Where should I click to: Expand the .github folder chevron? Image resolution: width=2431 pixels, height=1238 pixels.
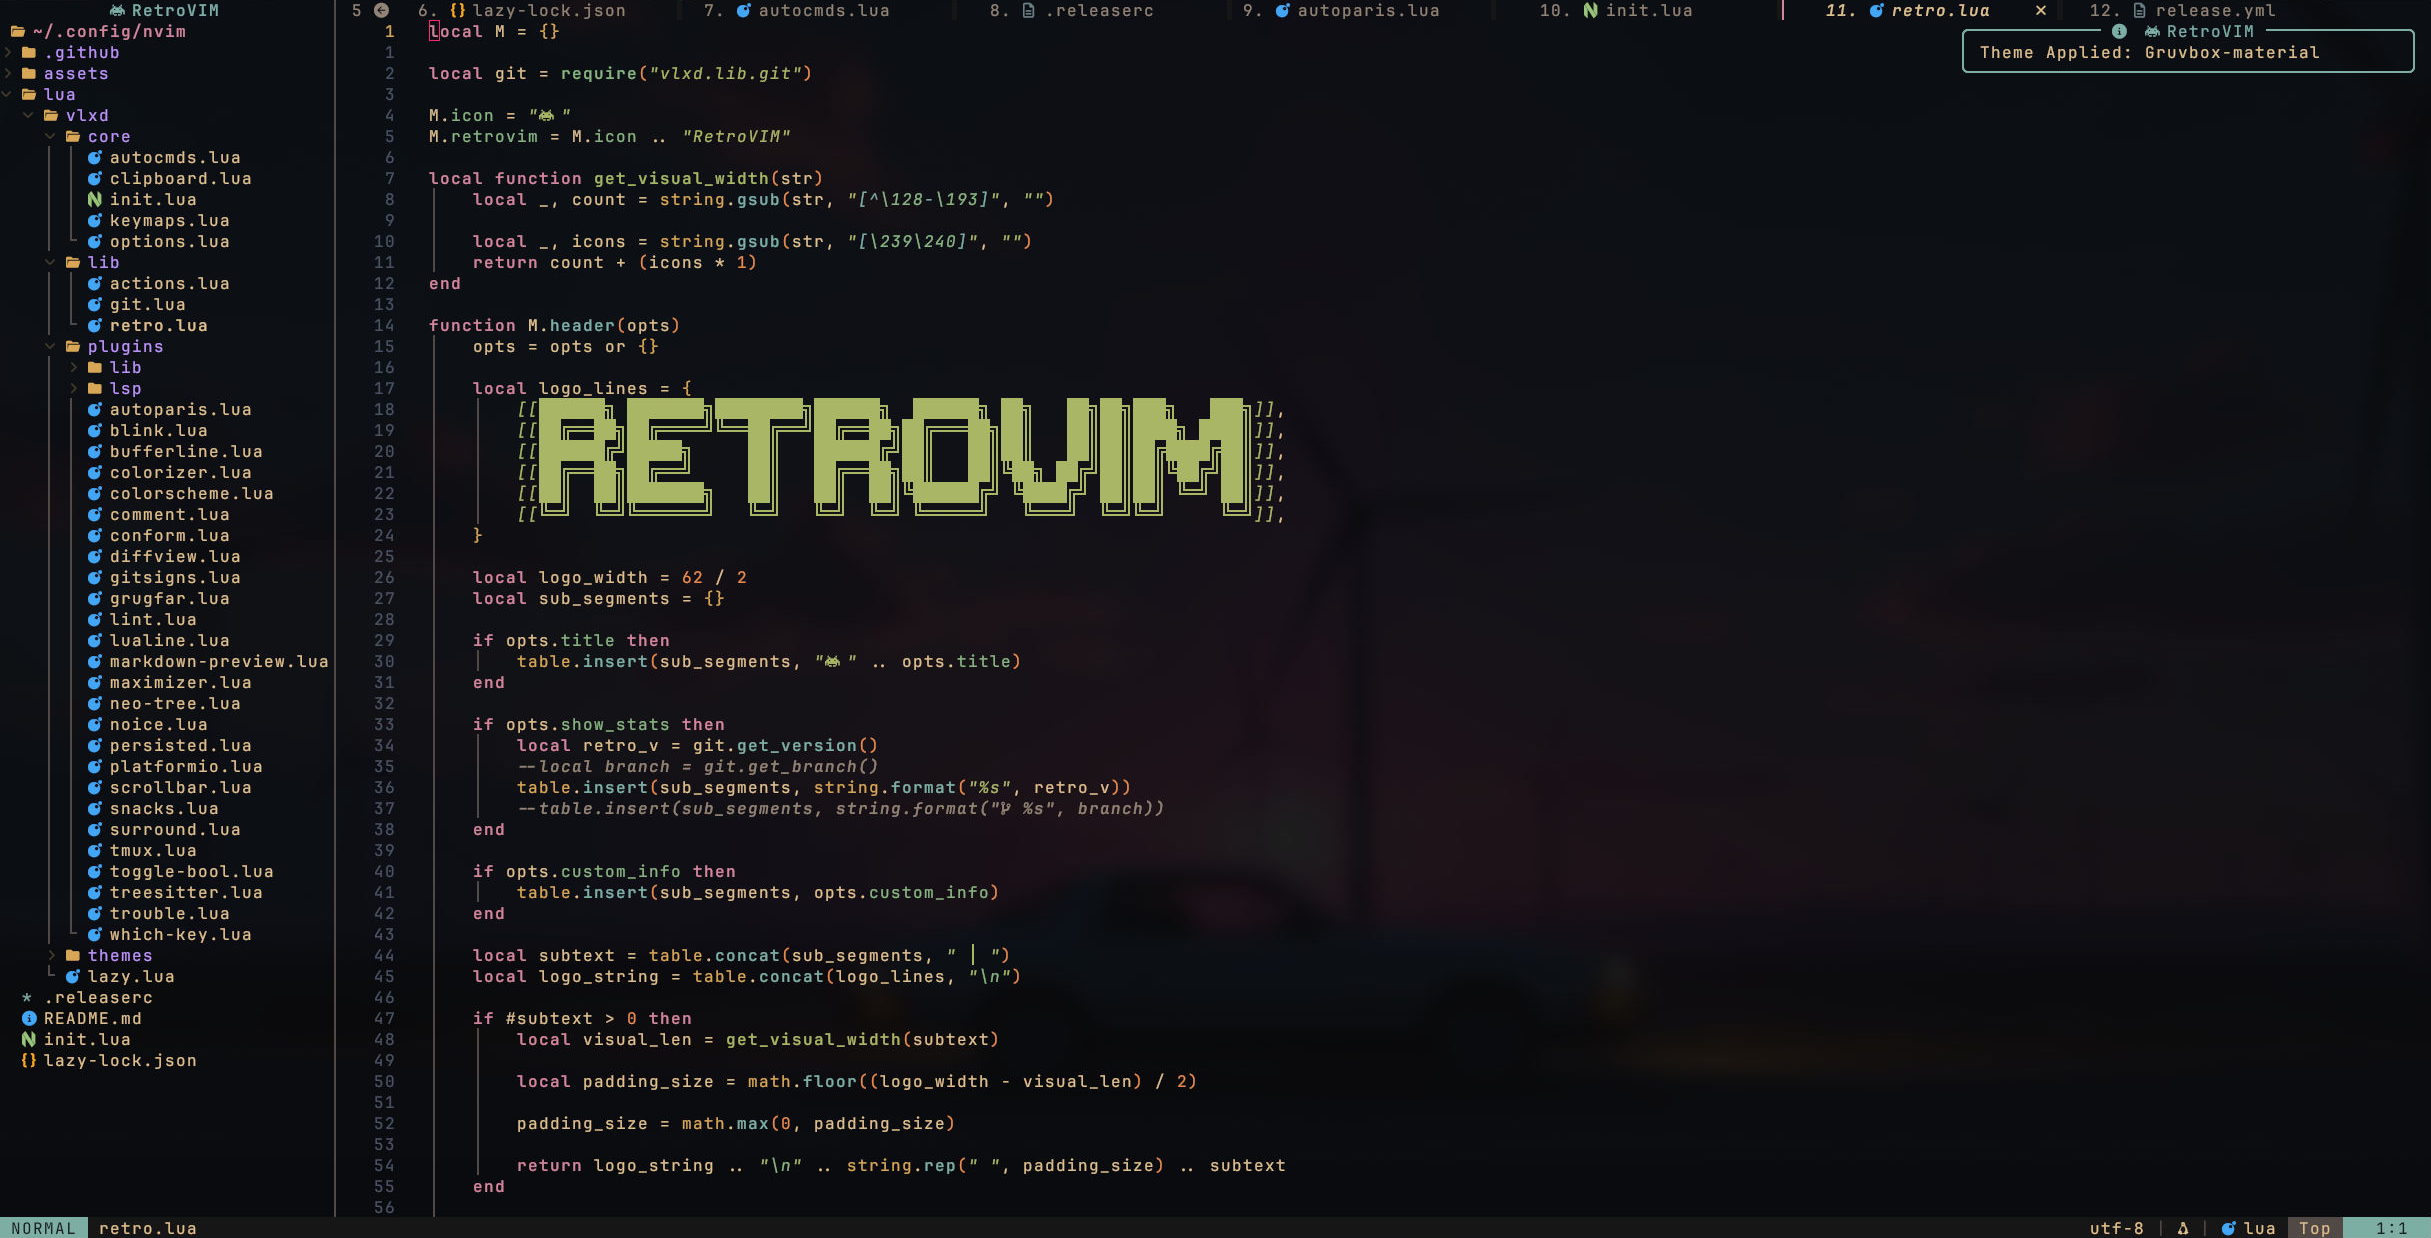point(8,52)
